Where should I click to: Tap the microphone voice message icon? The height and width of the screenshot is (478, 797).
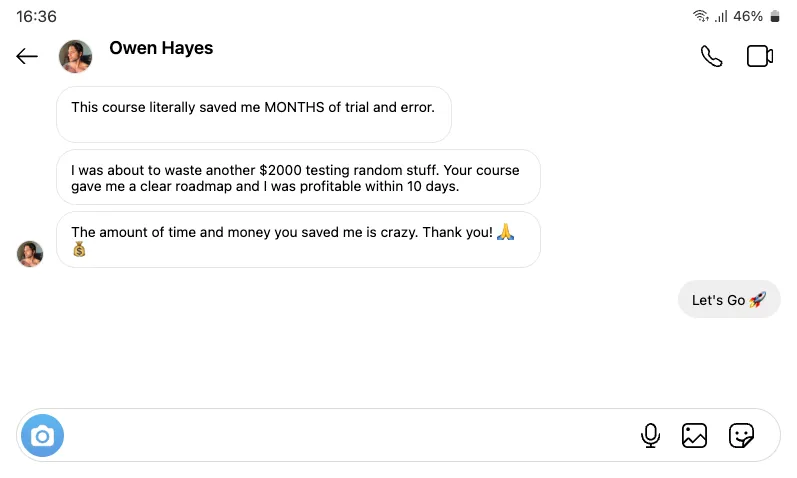(650, 436)
